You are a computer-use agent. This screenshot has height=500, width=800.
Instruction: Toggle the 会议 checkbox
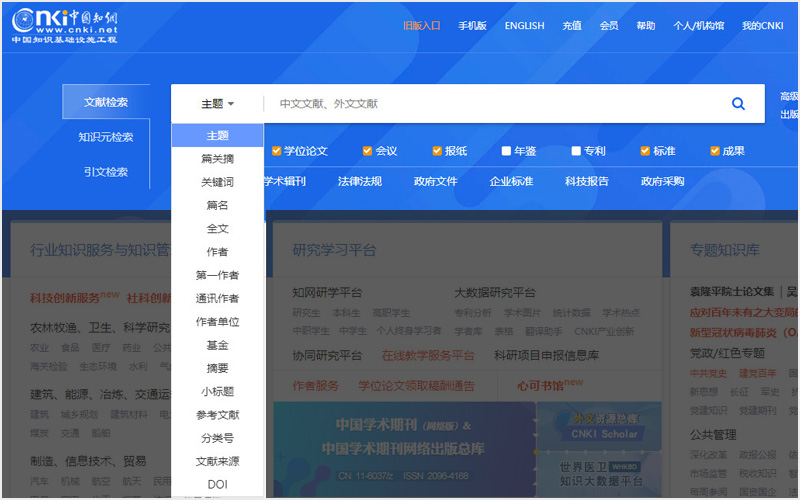[367, 151]
